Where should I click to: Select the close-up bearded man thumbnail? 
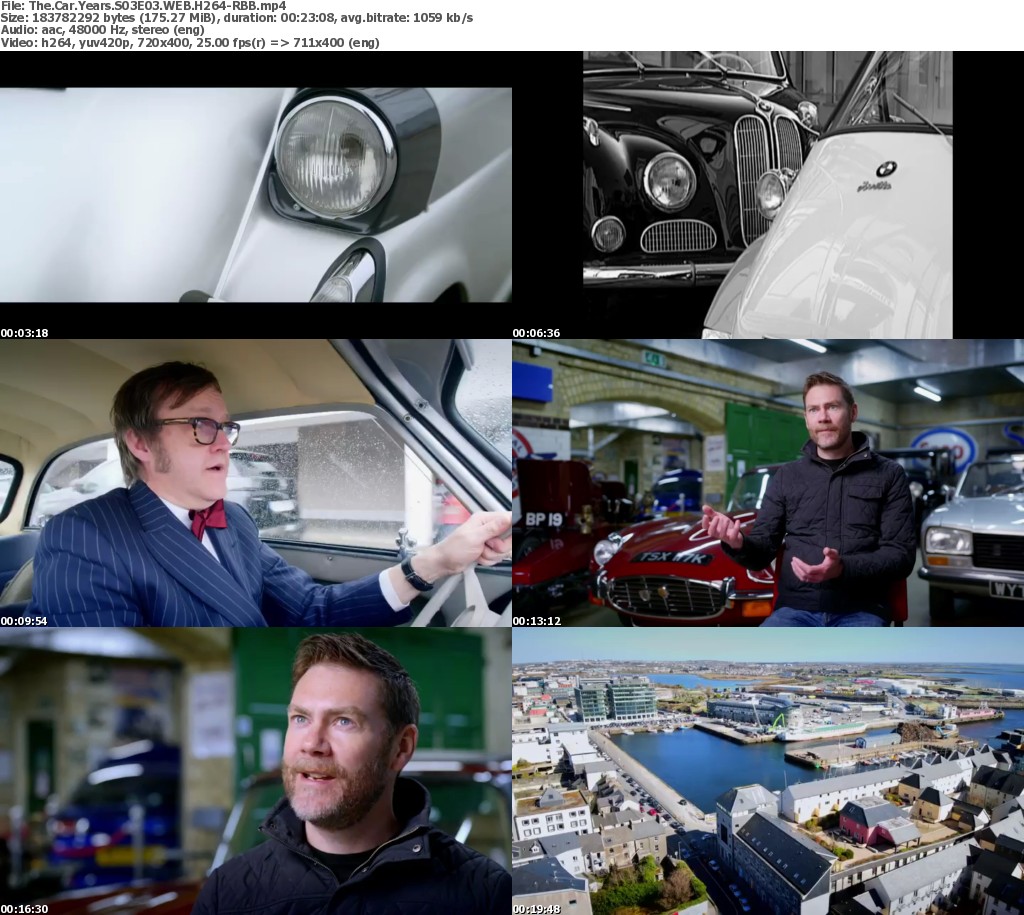[255, 770]
